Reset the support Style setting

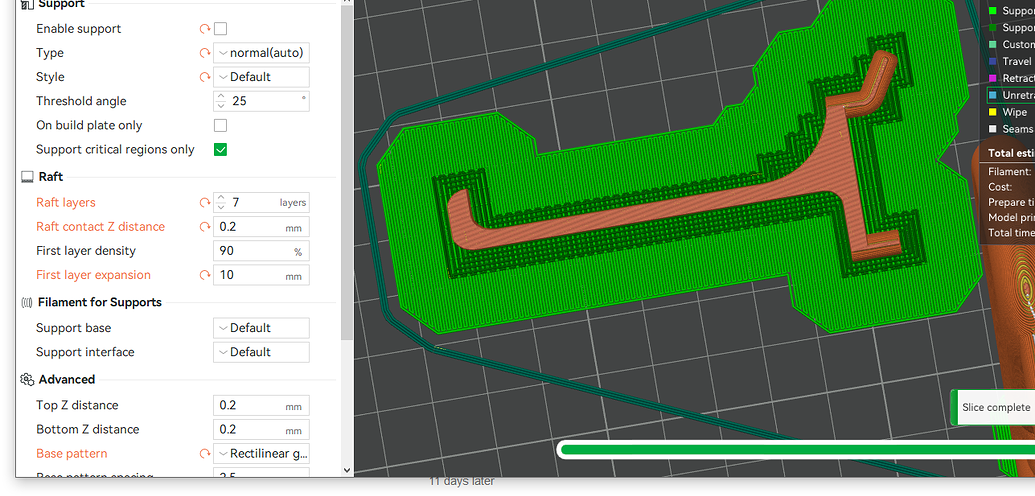205,77
